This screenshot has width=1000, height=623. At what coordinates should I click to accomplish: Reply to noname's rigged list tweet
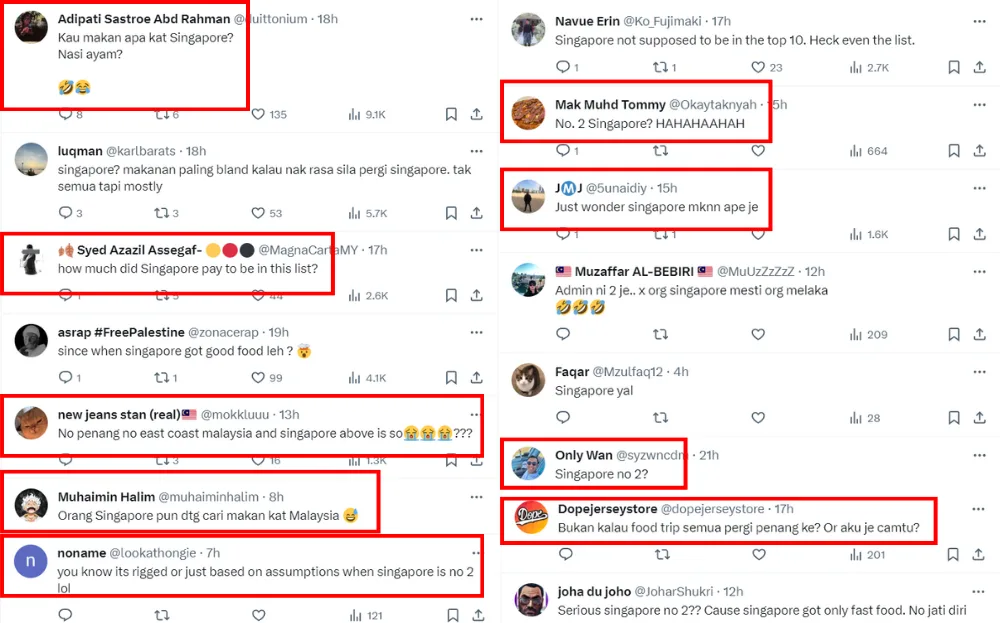(x=65, y=615)
